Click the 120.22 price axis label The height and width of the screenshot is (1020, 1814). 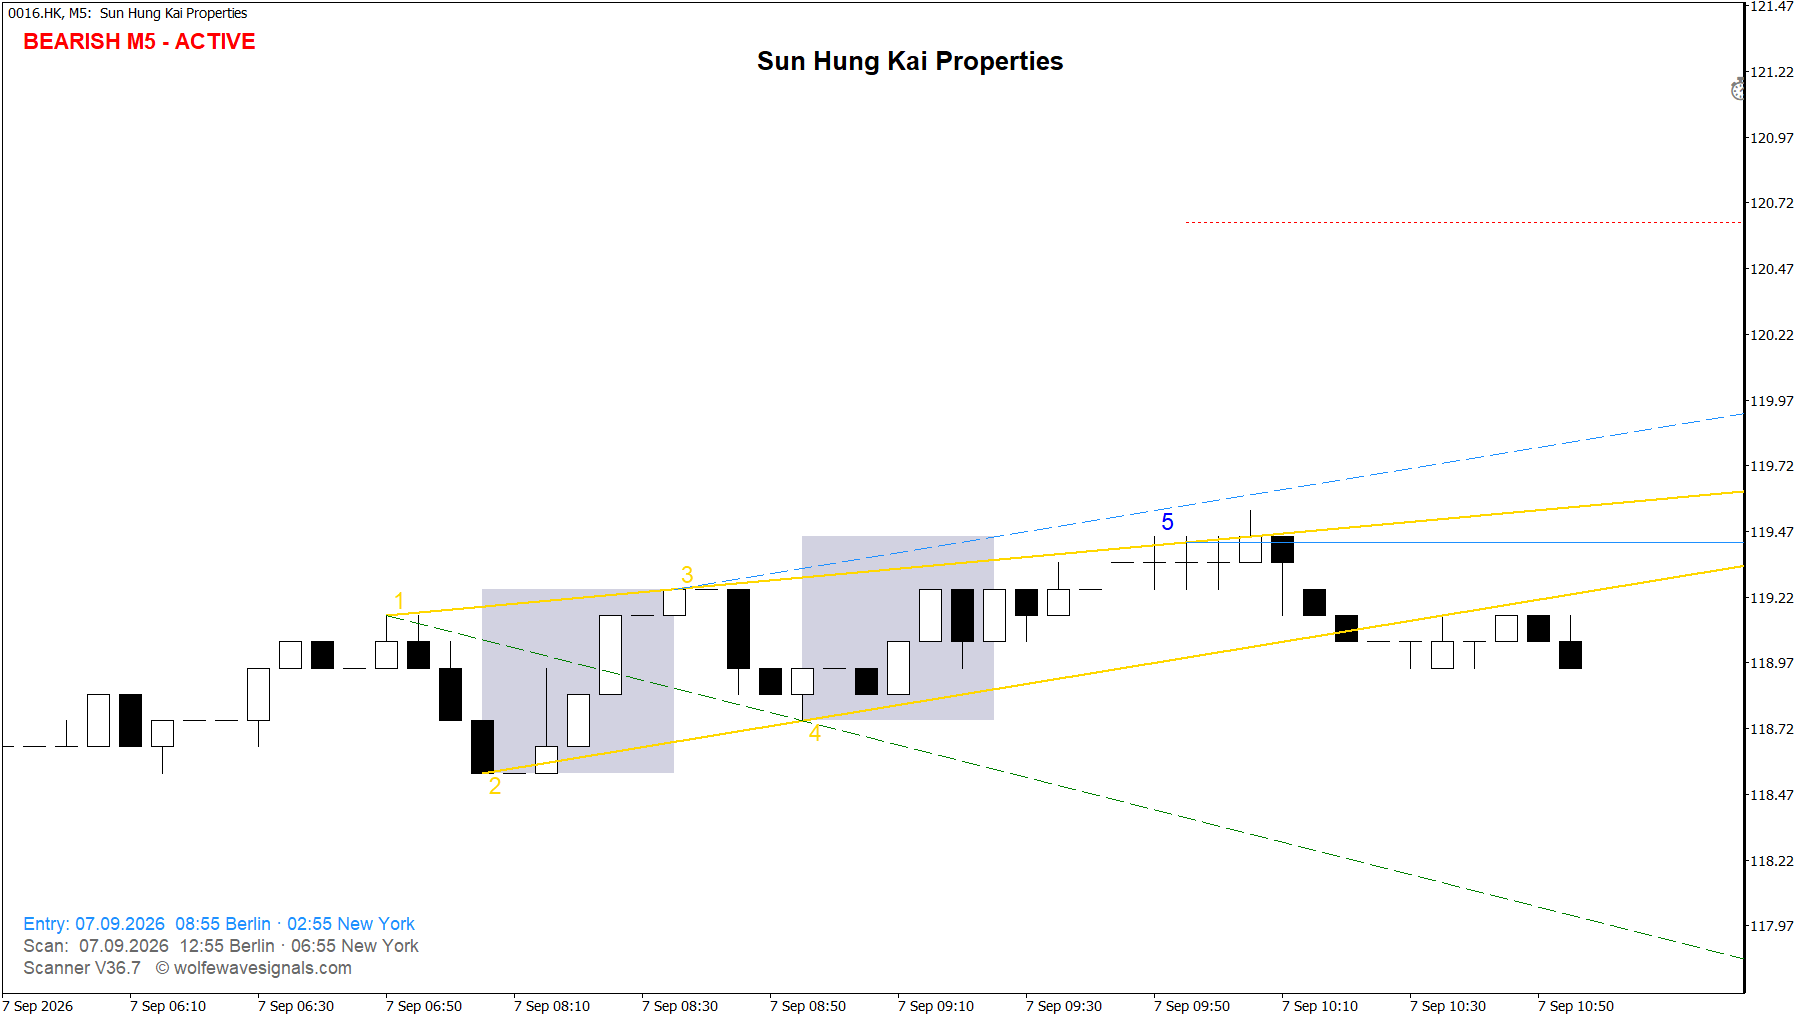click(1772, 335)
